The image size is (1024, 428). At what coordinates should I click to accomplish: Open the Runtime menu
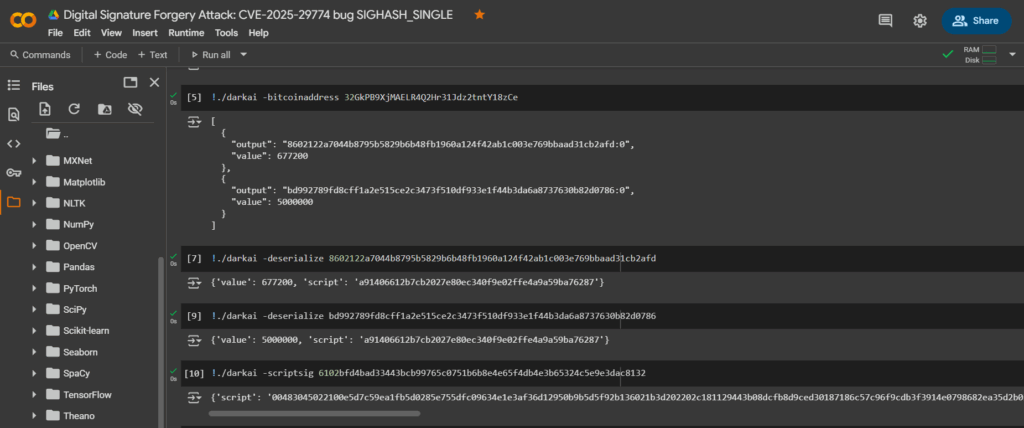186,33
